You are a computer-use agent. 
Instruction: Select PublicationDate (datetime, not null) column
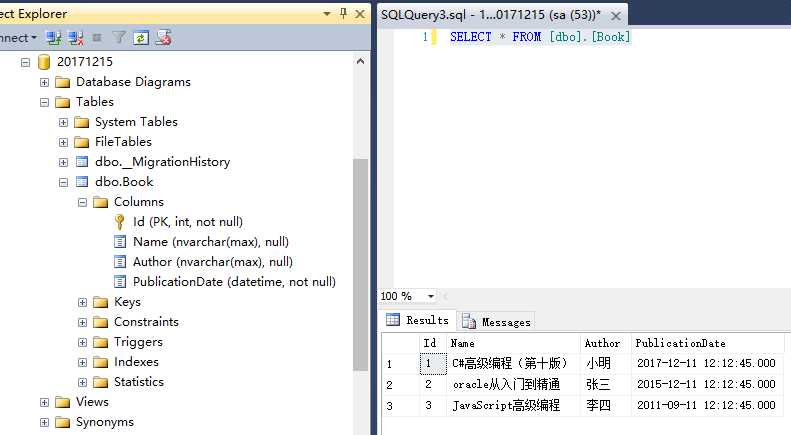pos(234,282)
